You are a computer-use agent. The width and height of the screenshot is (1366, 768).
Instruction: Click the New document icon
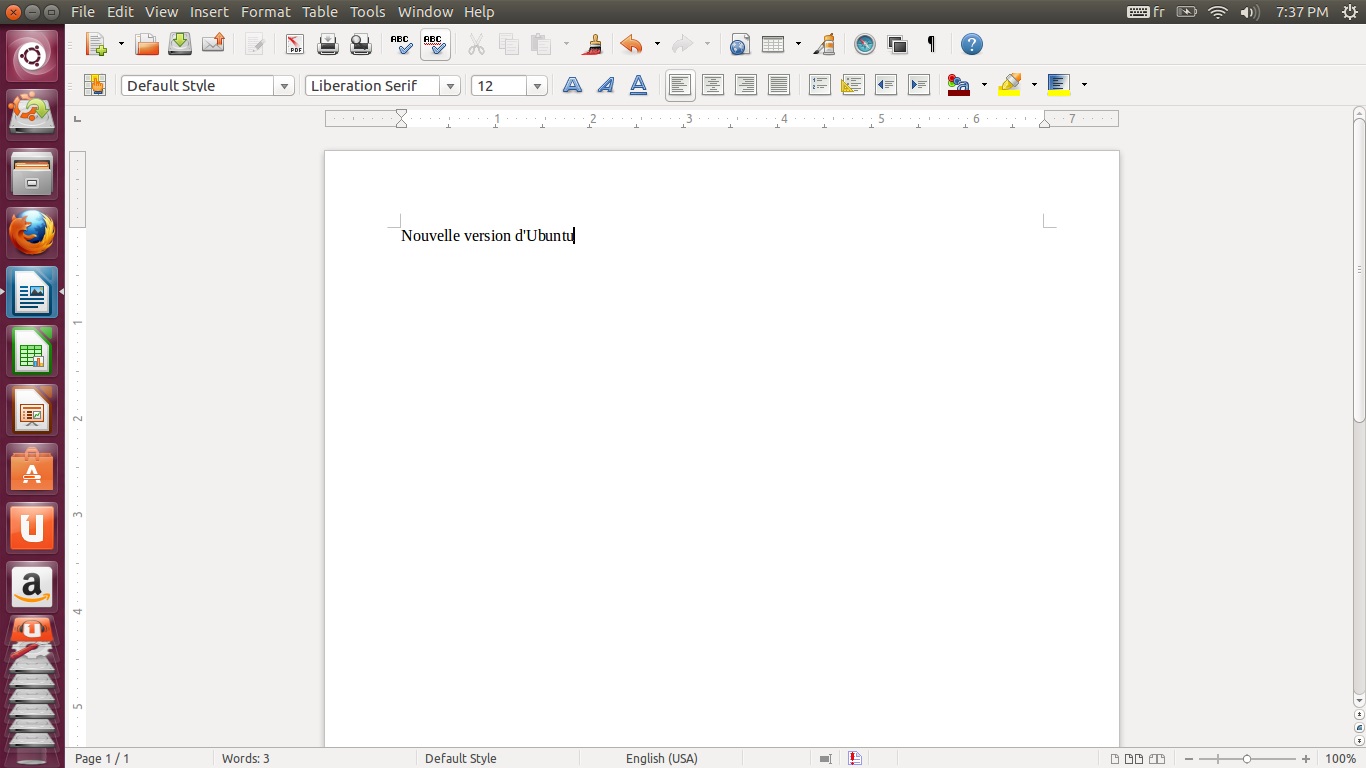point(96,44)
